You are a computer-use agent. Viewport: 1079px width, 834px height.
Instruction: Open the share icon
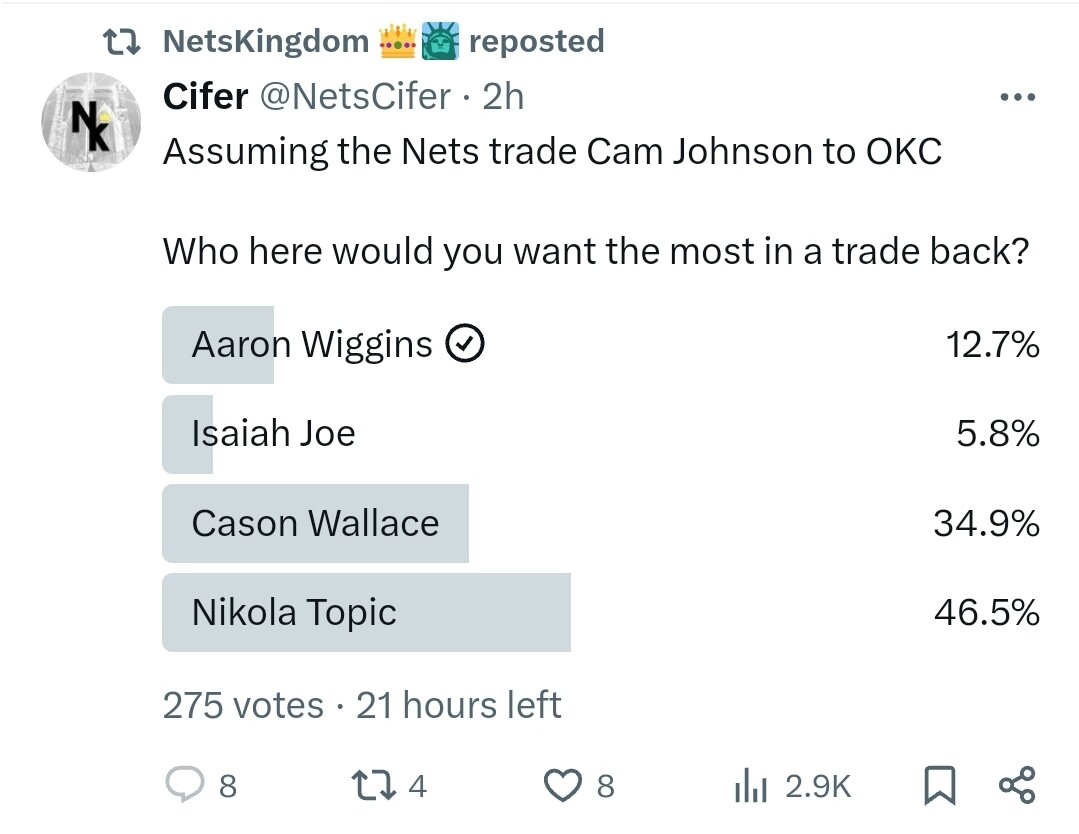pyautogui.click(x=1018, y=786)
